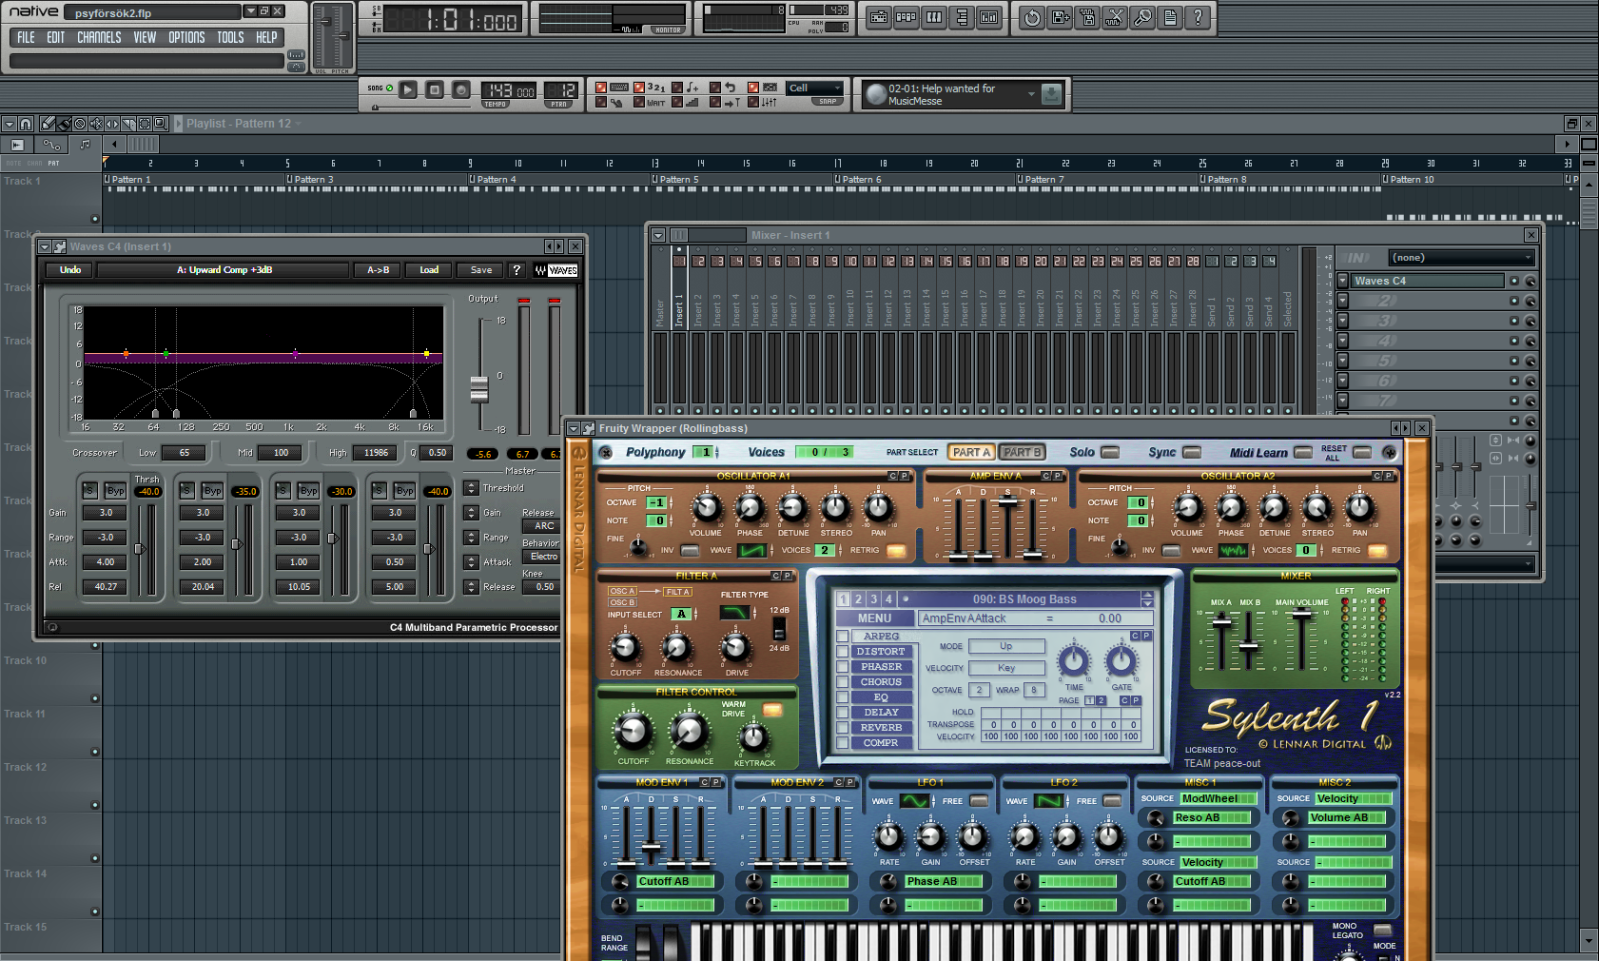This screenshot has width=1599, height=961.
Task: Switch to PART B in Sylenth1
Action: [x=1022, y=452]
